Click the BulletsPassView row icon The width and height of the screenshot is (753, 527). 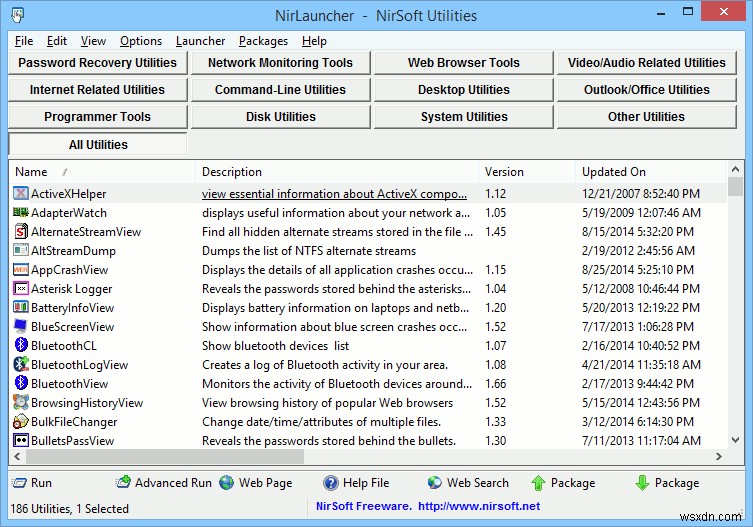(x=21, y=441)
